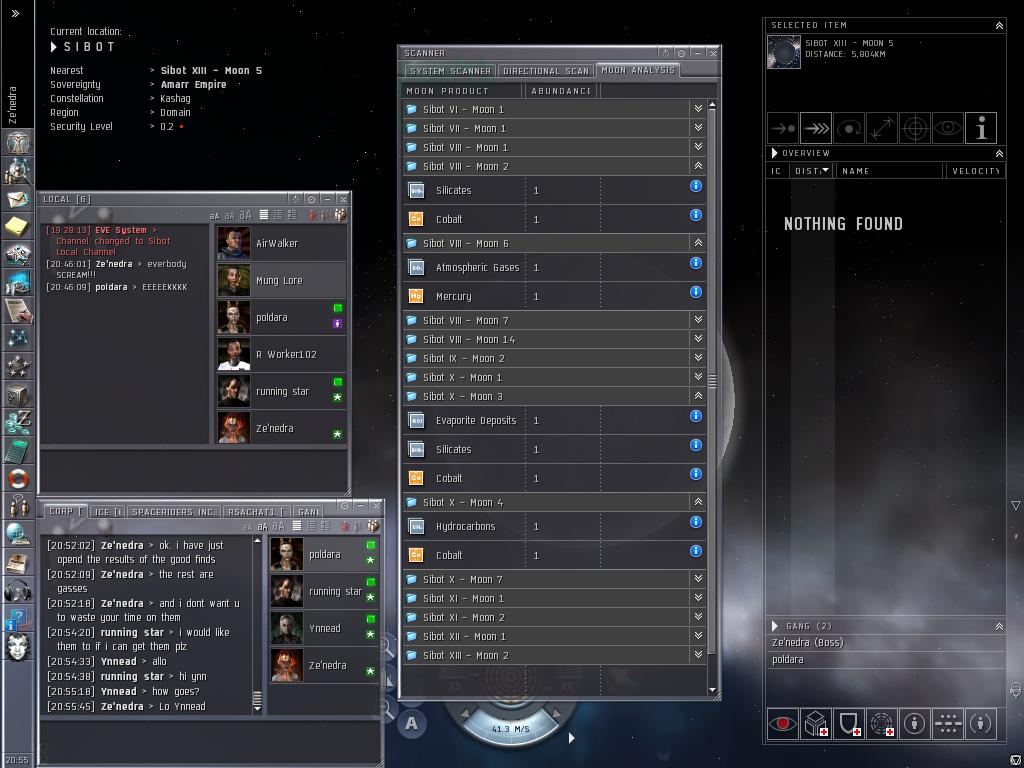Screen dimensions: 1024x768
Task: Click the need-capacitor broadcast icon
Action: click(882, 724)
